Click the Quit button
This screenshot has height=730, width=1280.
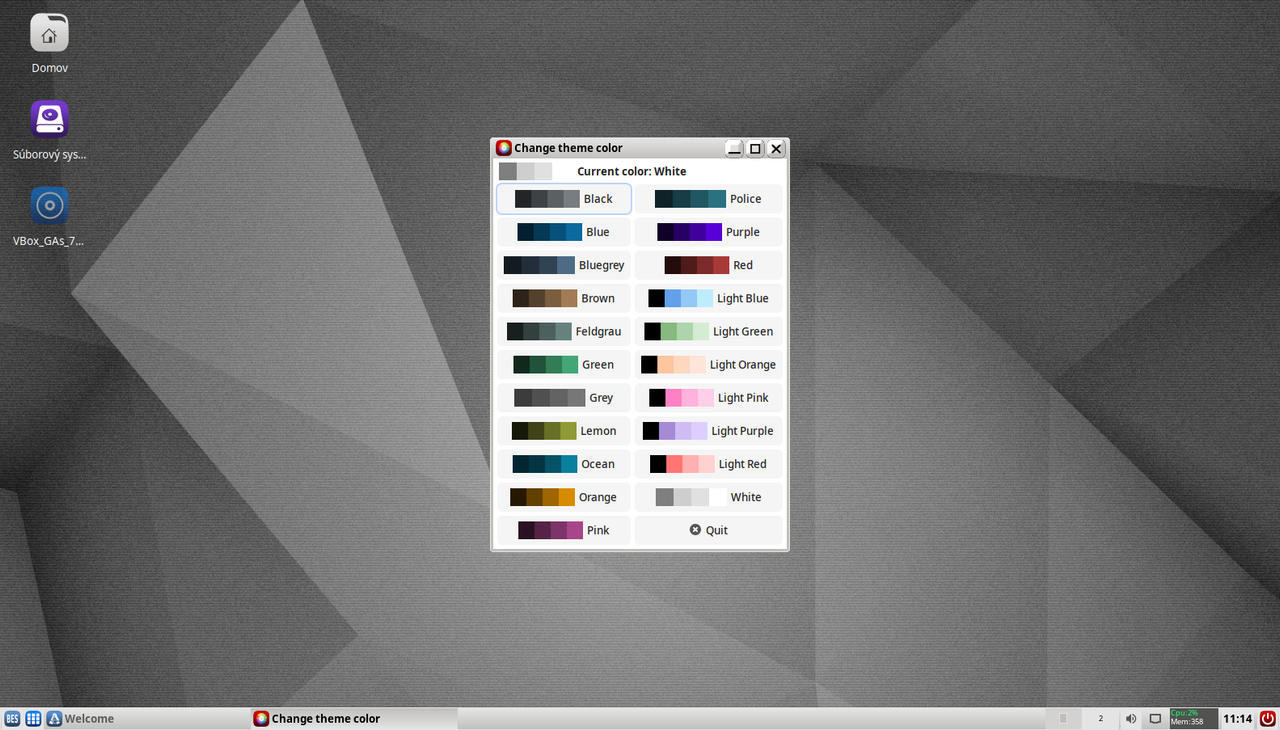pyautogui.click(x=708, y=529)
